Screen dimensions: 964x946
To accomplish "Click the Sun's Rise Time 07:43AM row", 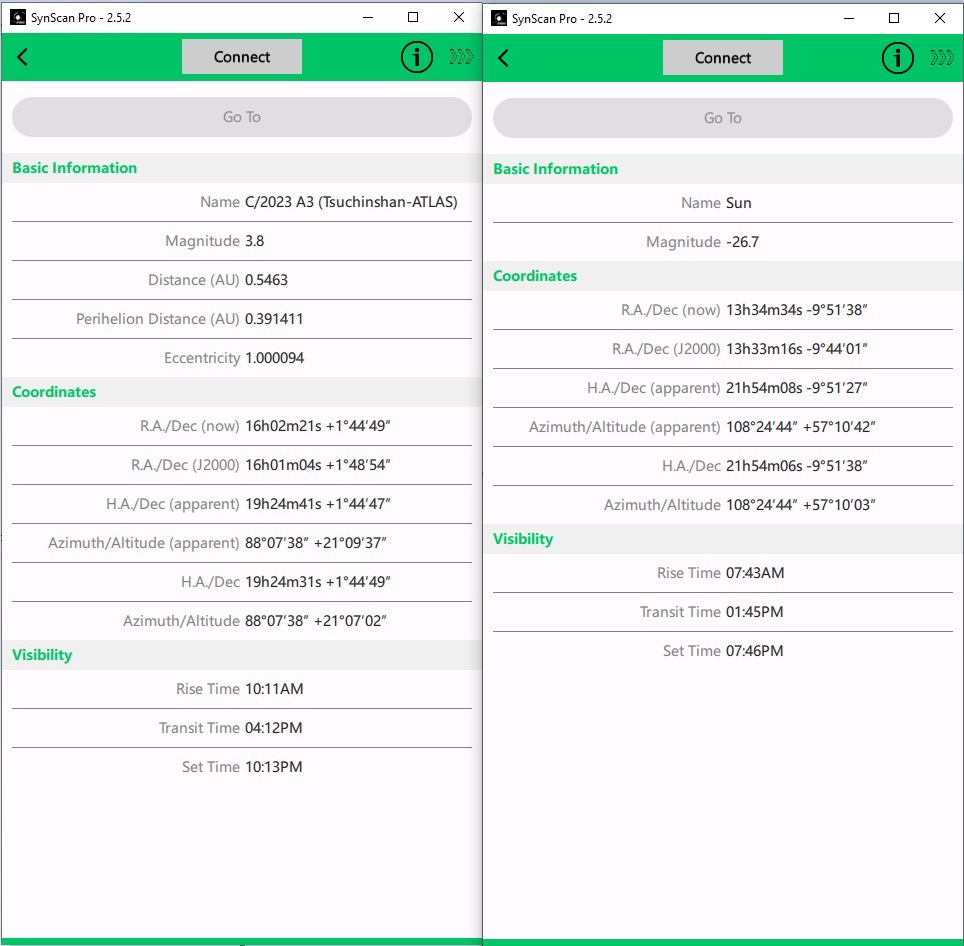I will tap(722, 573).
